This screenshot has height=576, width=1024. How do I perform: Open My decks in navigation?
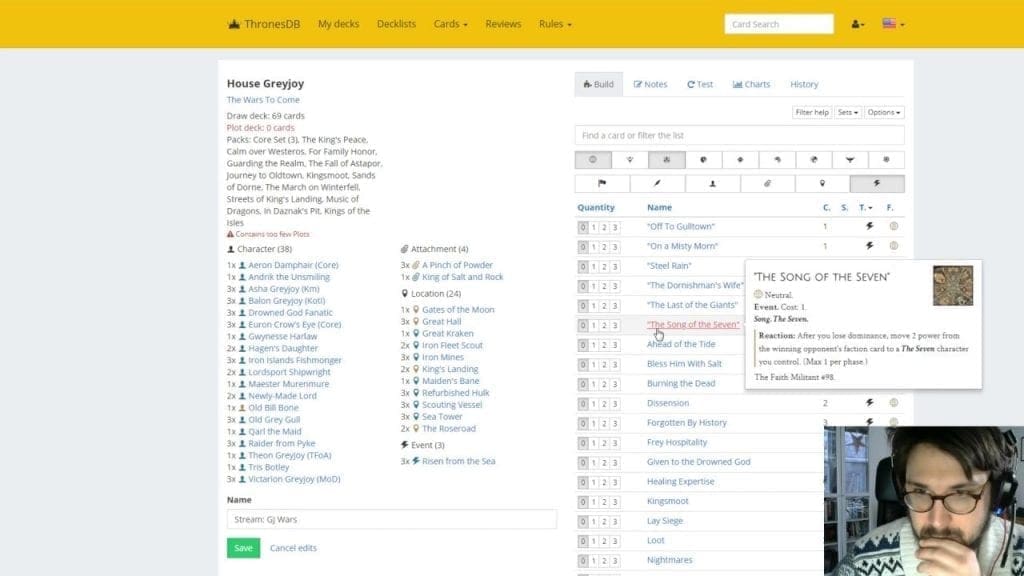pyautogui.click(x=338, y=24)
